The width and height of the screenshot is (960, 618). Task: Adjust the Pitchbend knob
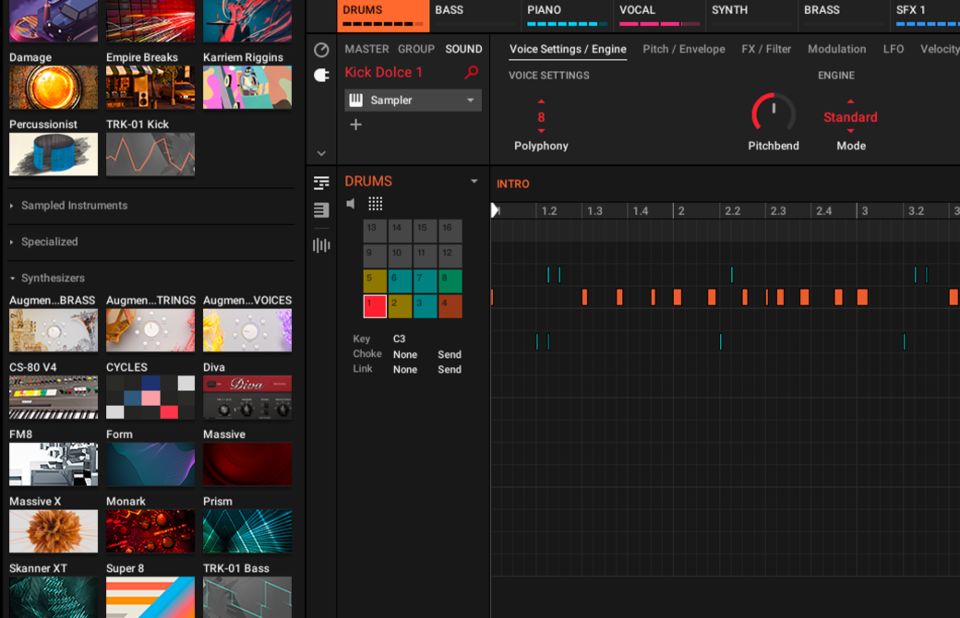pos(773,114)
